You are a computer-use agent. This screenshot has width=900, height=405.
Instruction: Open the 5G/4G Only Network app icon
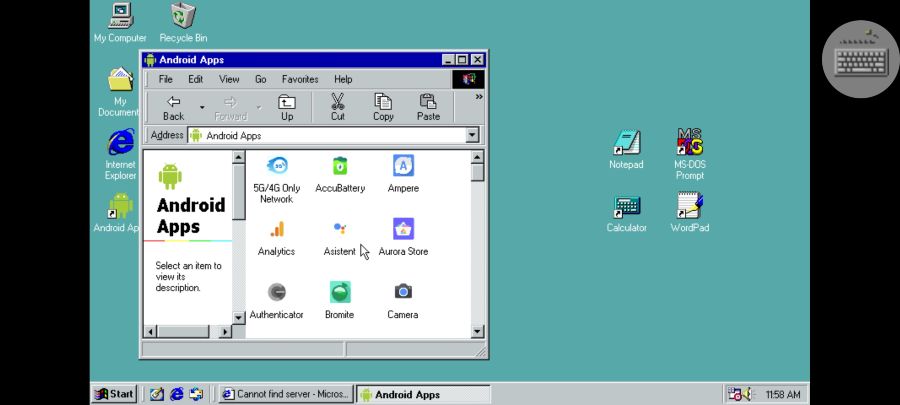[x=277, y=166]
